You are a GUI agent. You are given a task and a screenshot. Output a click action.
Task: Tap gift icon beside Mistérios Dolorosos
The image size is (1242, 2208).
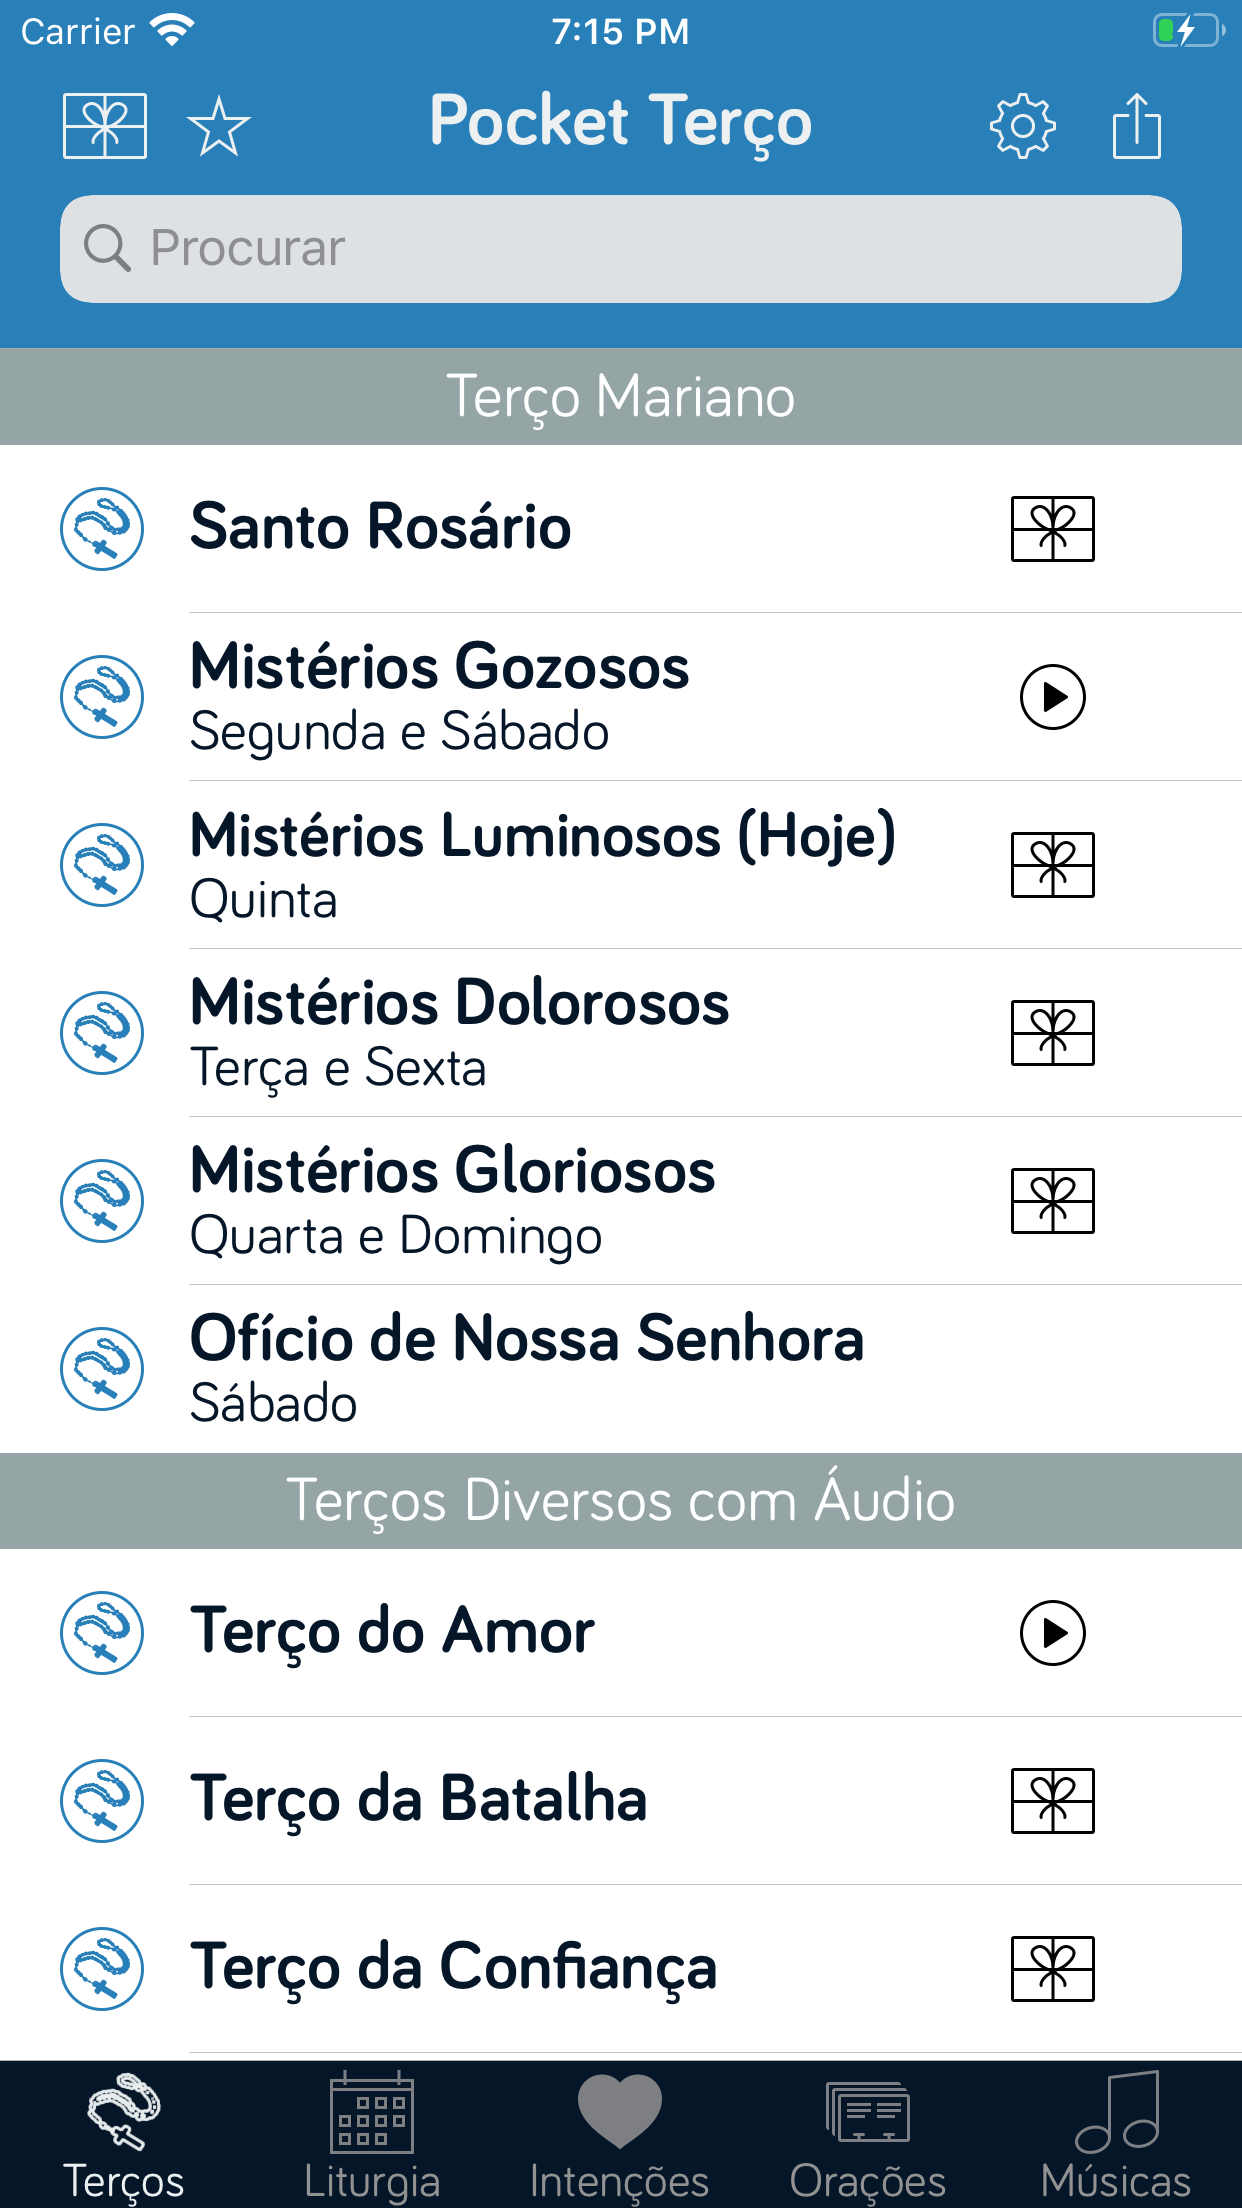tap(1053, 1033)
